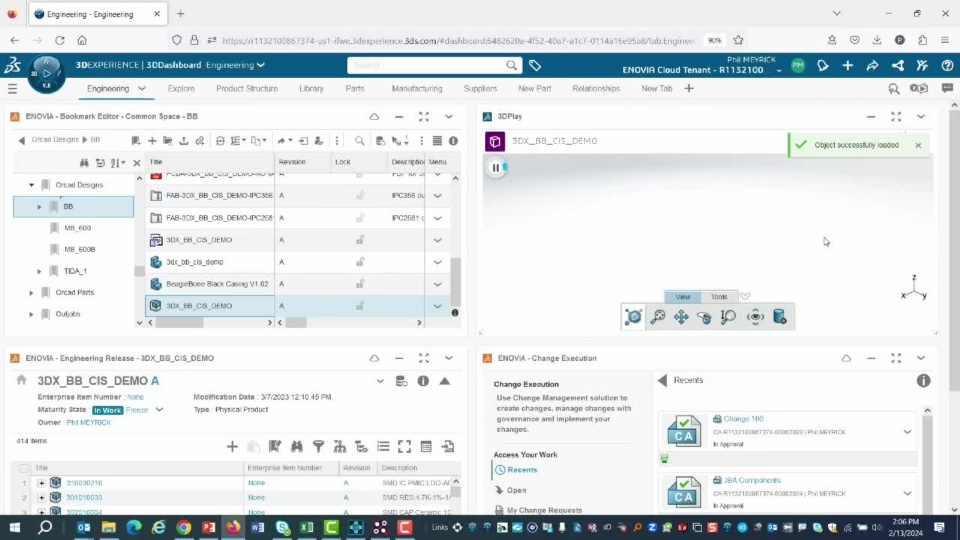Switch to the Manufacturing tab
Image resolution: width=960 pixels, height=540 pixels.
[x=417, y=89]
